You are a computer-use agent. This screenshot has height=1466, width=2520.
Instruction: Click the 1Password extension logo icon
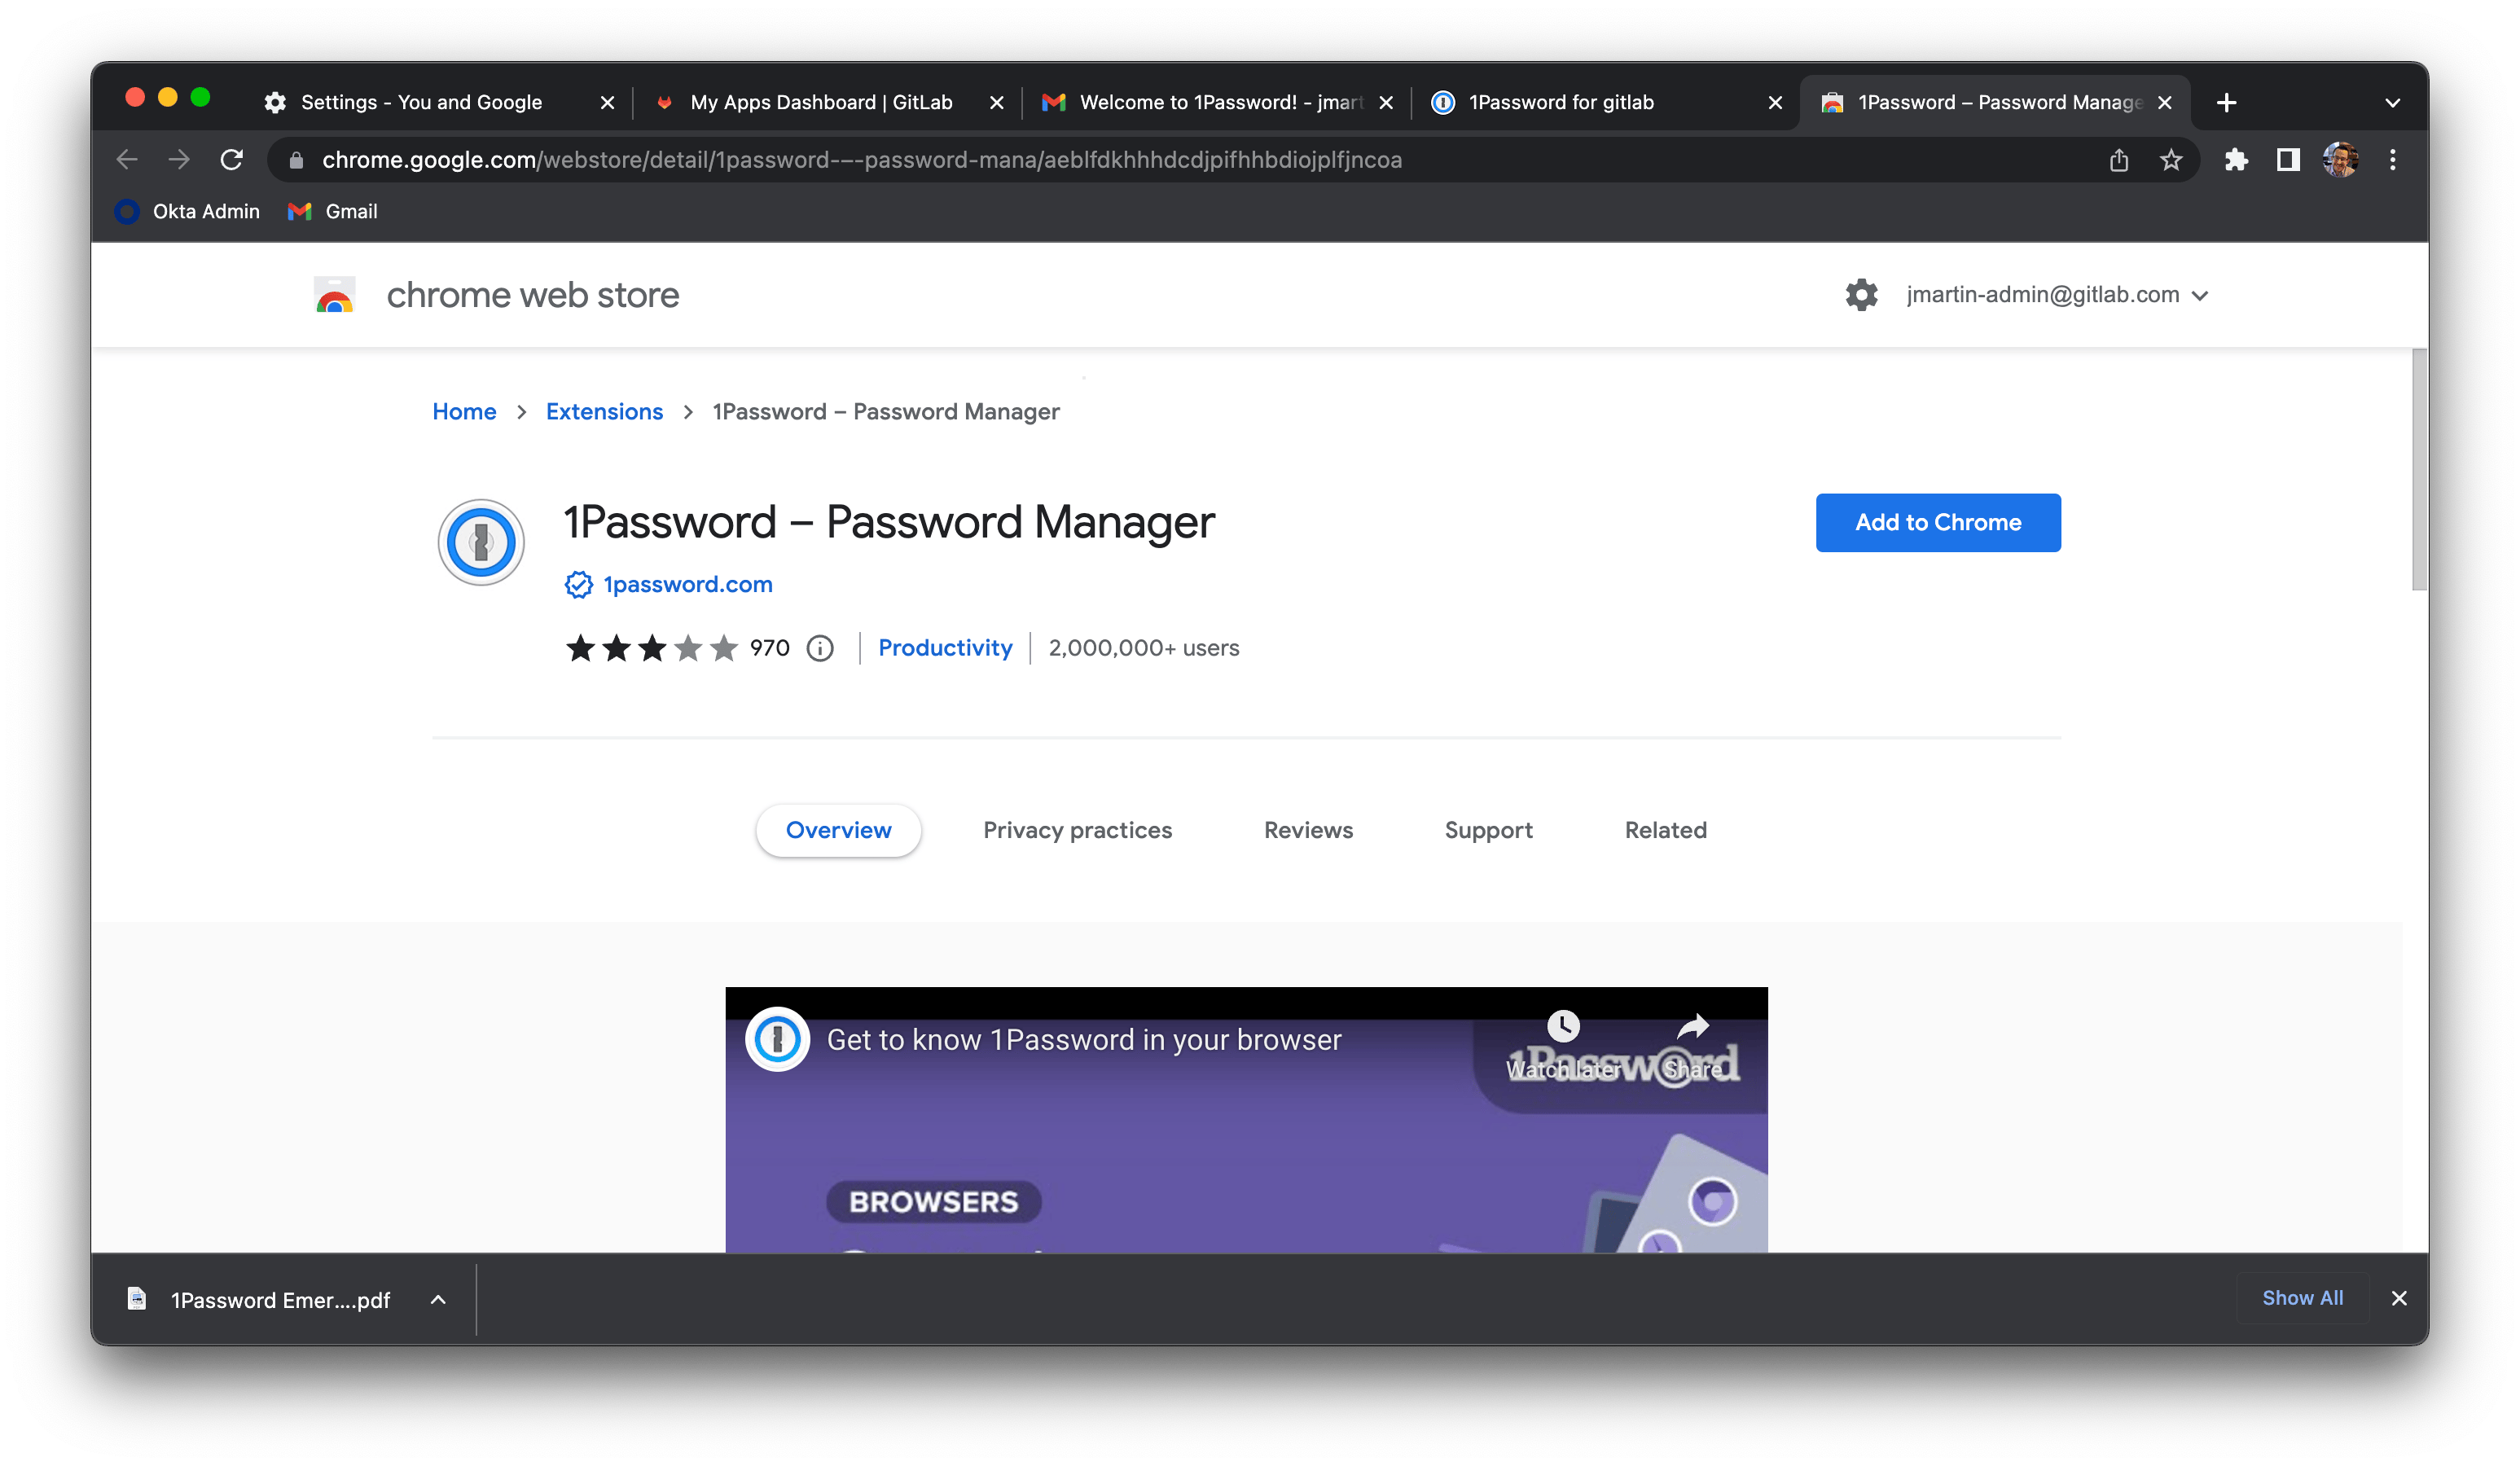tap(481, 542)
